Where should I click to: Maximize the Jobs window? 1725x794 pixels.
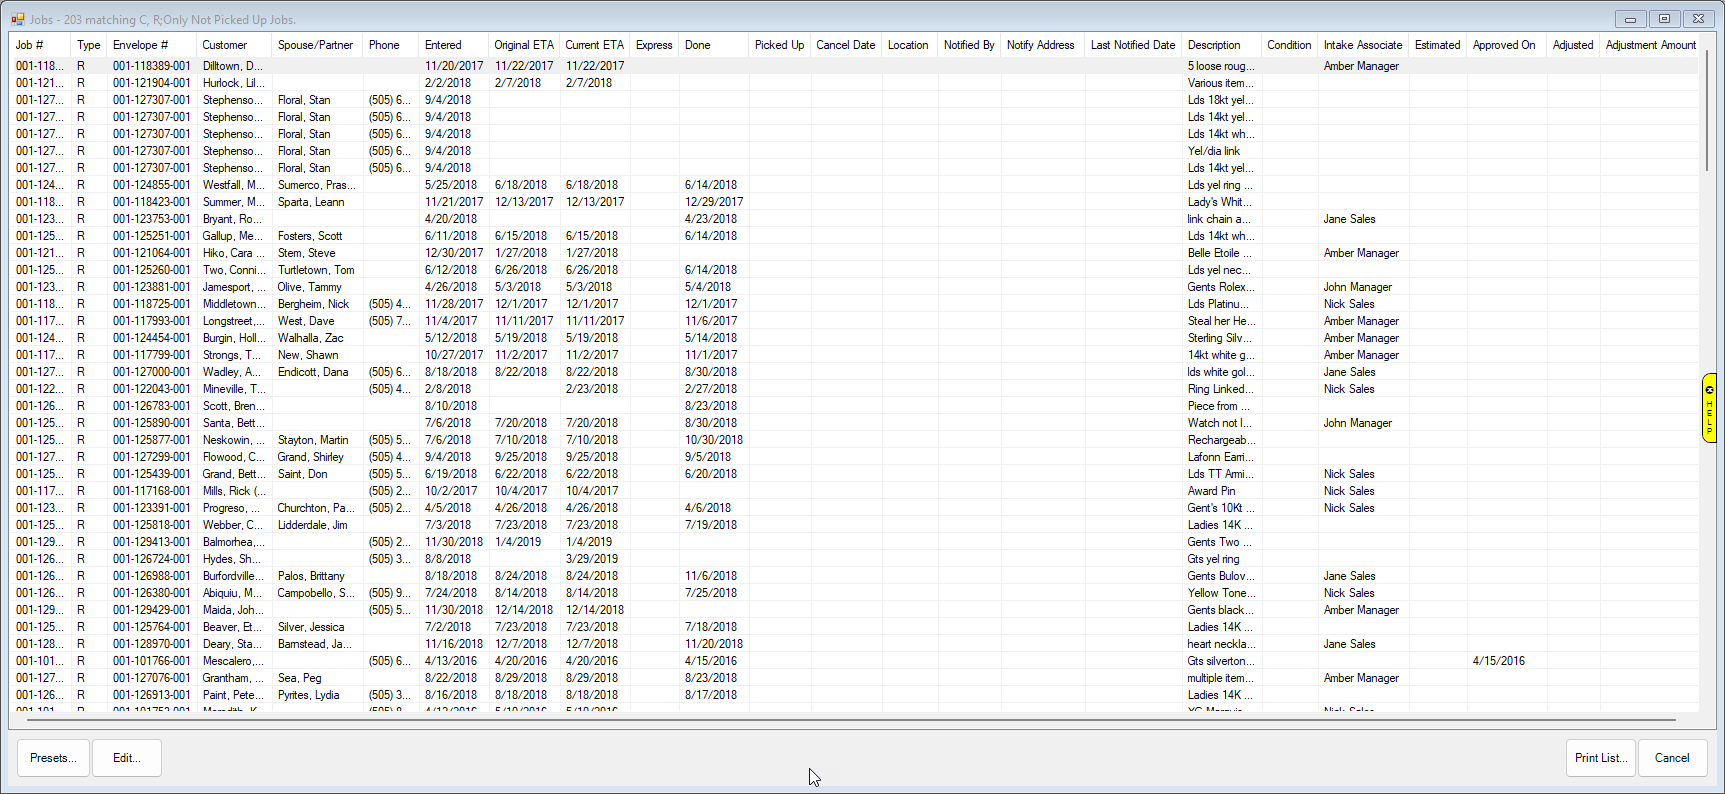point(1664,19)
